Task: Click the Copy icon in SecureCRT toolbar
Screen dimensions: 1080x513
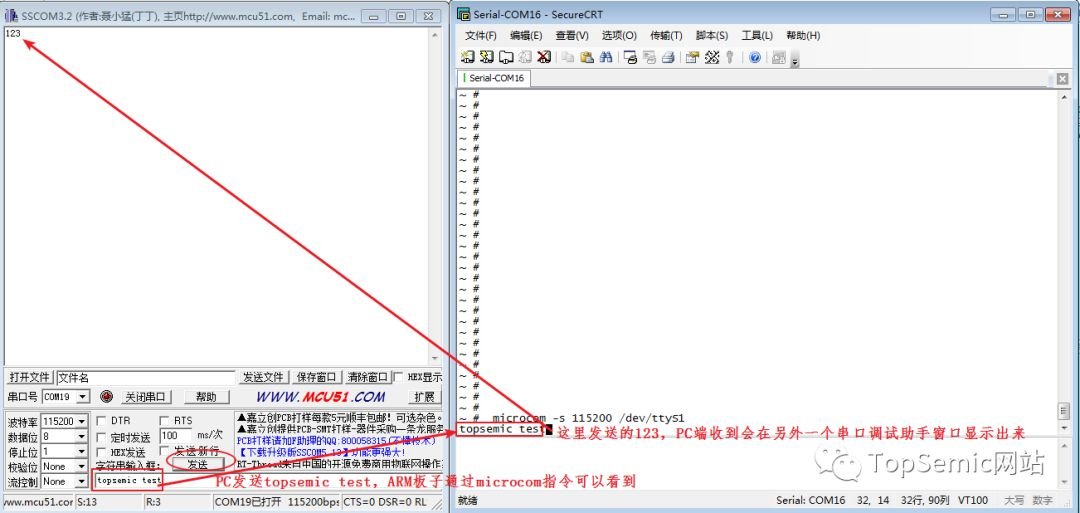Action: pyautogui.click(x=568, y=57)
